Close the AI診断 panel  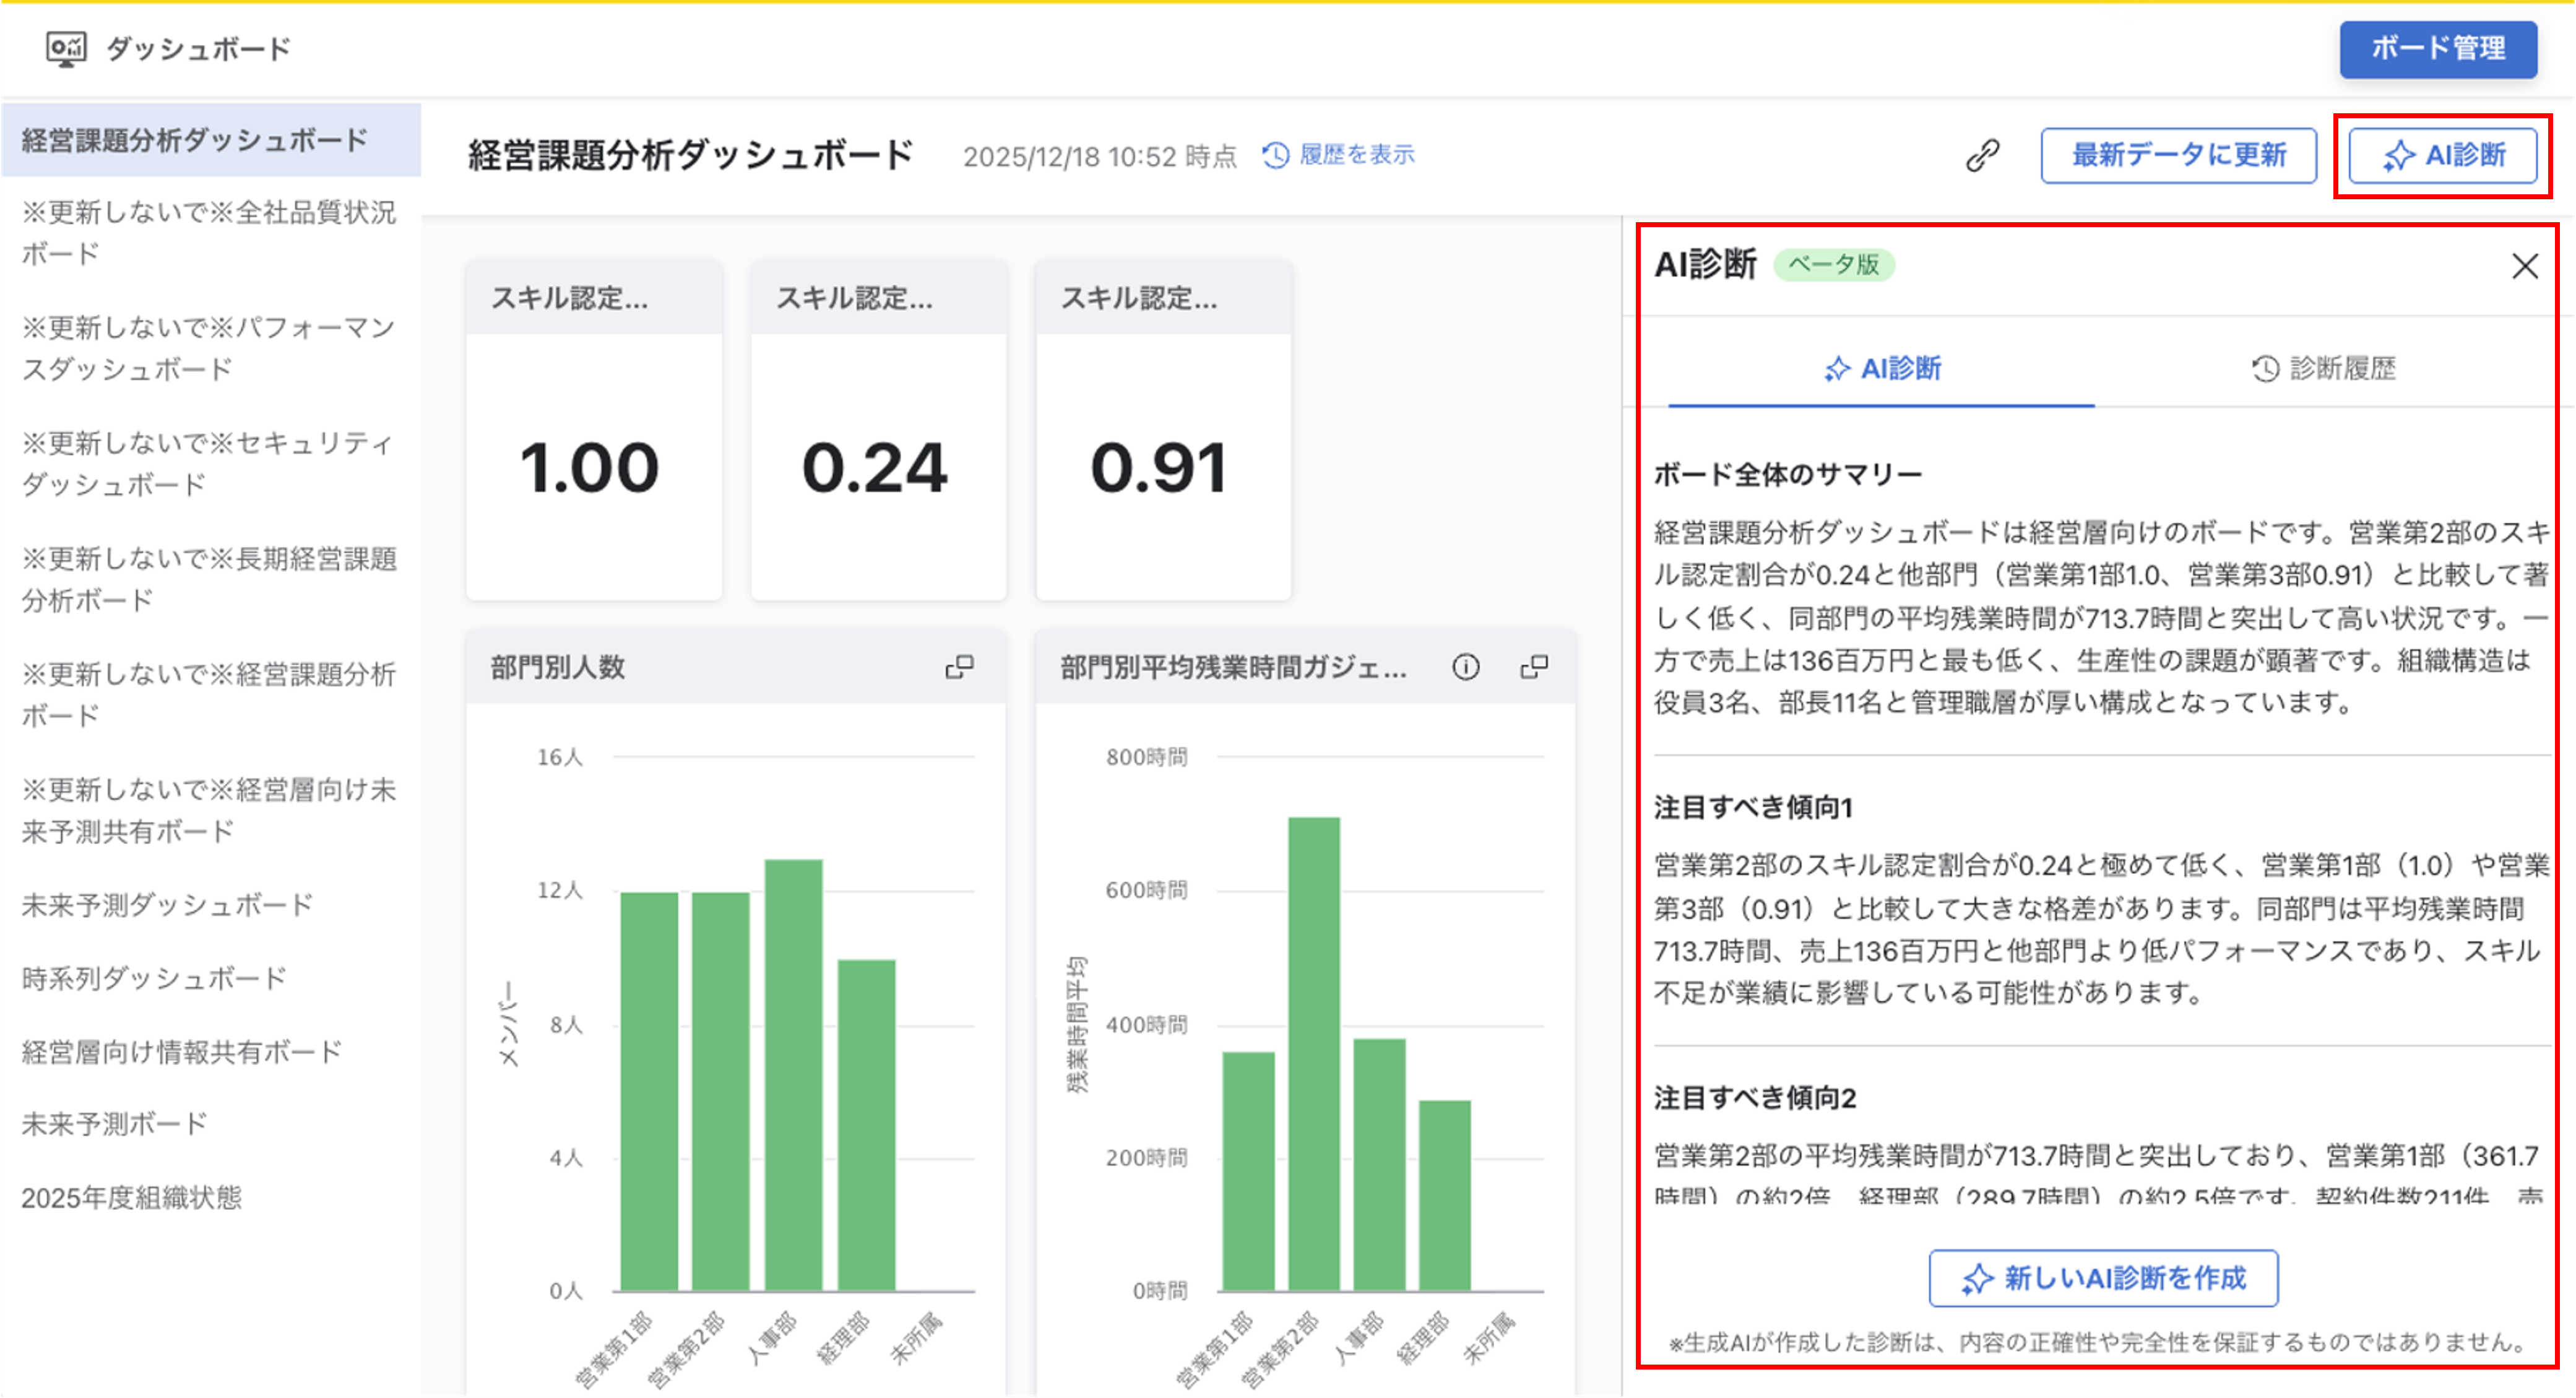click(2524, 266)
